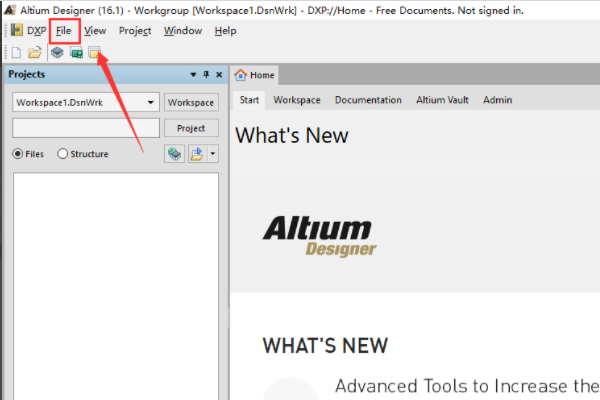
Task: Select the Start tab
Action: tap(249, 100)
